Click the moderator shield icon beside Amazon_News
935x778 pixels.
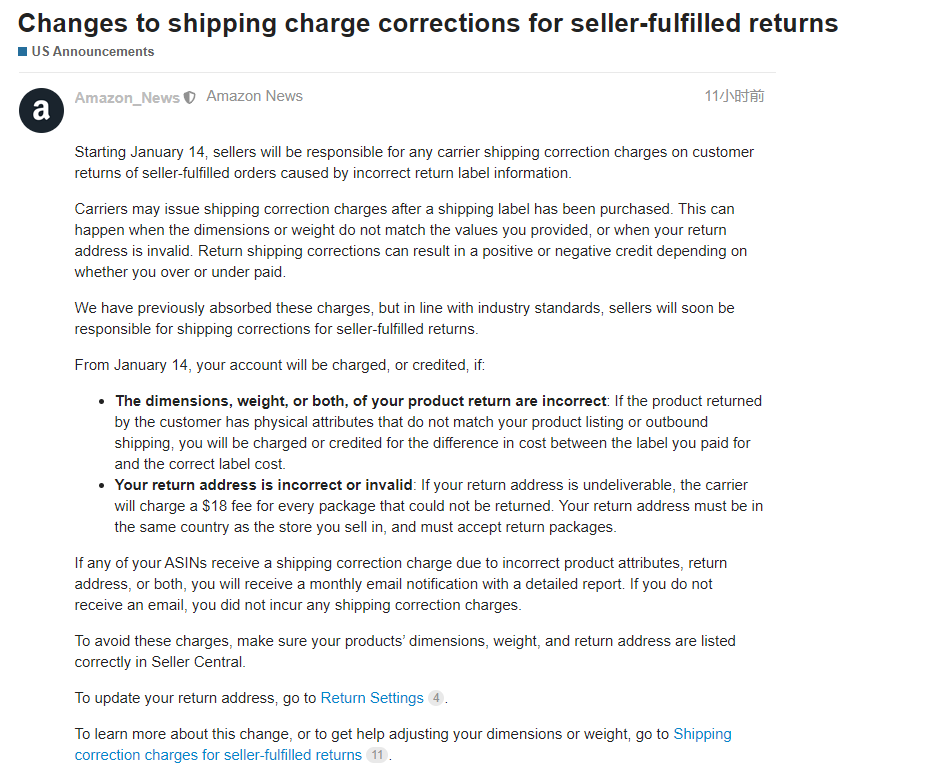(190, 98)
